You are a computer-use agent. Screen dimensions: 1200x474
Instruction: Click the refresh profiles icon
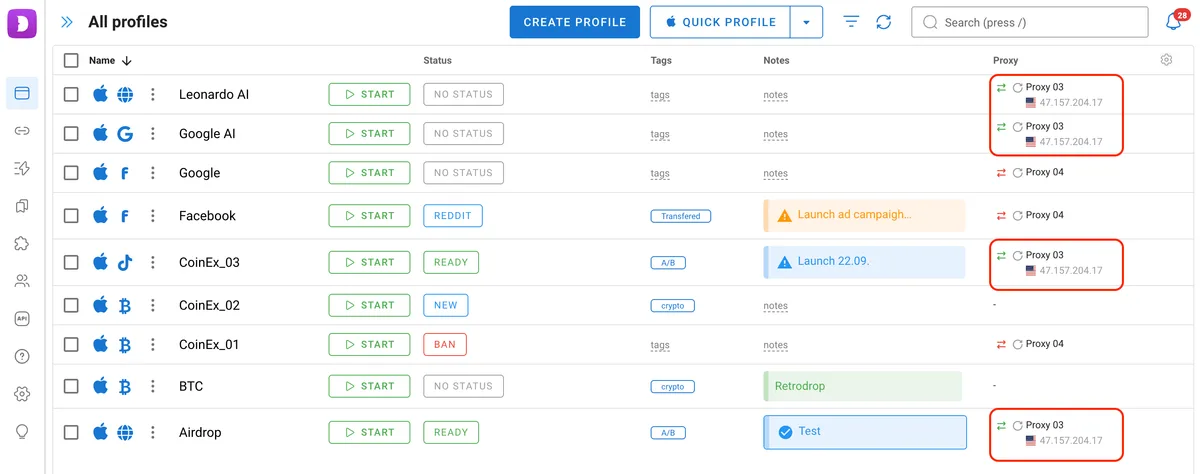883,22
